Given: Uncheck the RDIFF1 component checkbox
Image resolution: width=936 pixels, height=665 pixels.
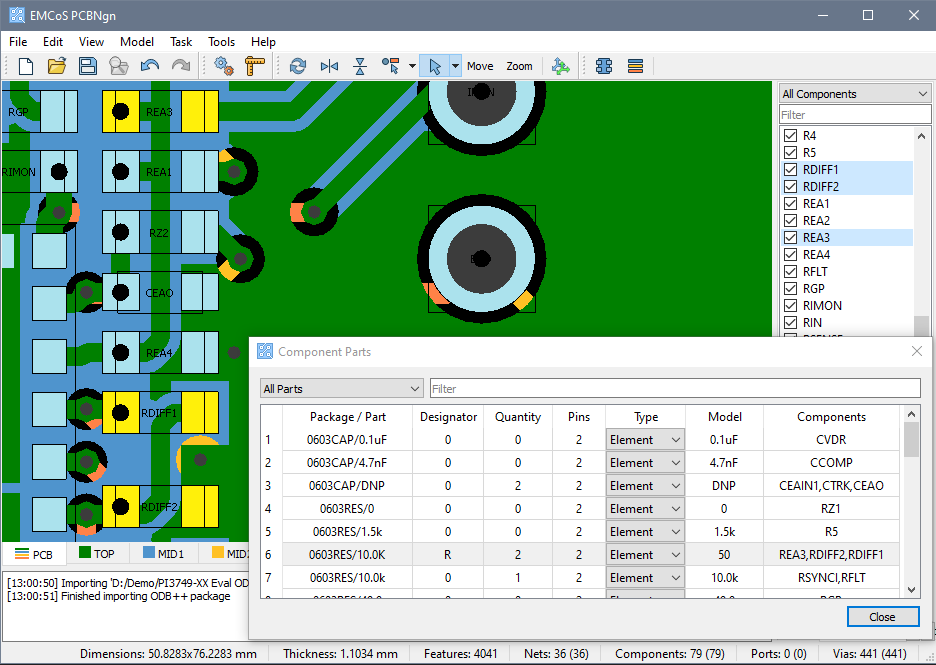Looking at the screenshot, I should coord(790,170).
